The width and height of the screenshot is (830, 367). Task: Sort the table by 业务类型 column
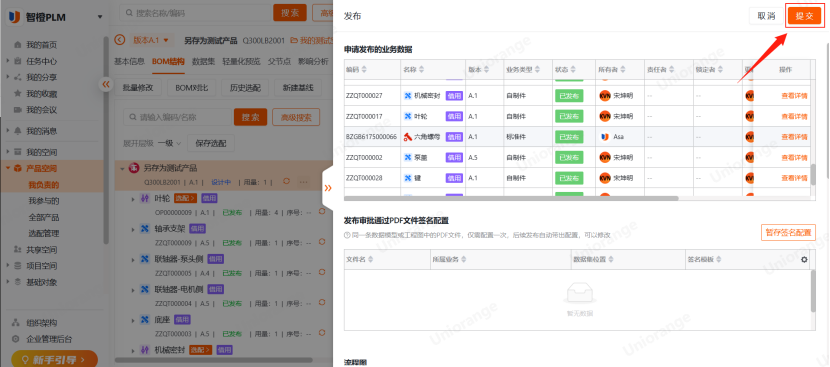(538, 69)
